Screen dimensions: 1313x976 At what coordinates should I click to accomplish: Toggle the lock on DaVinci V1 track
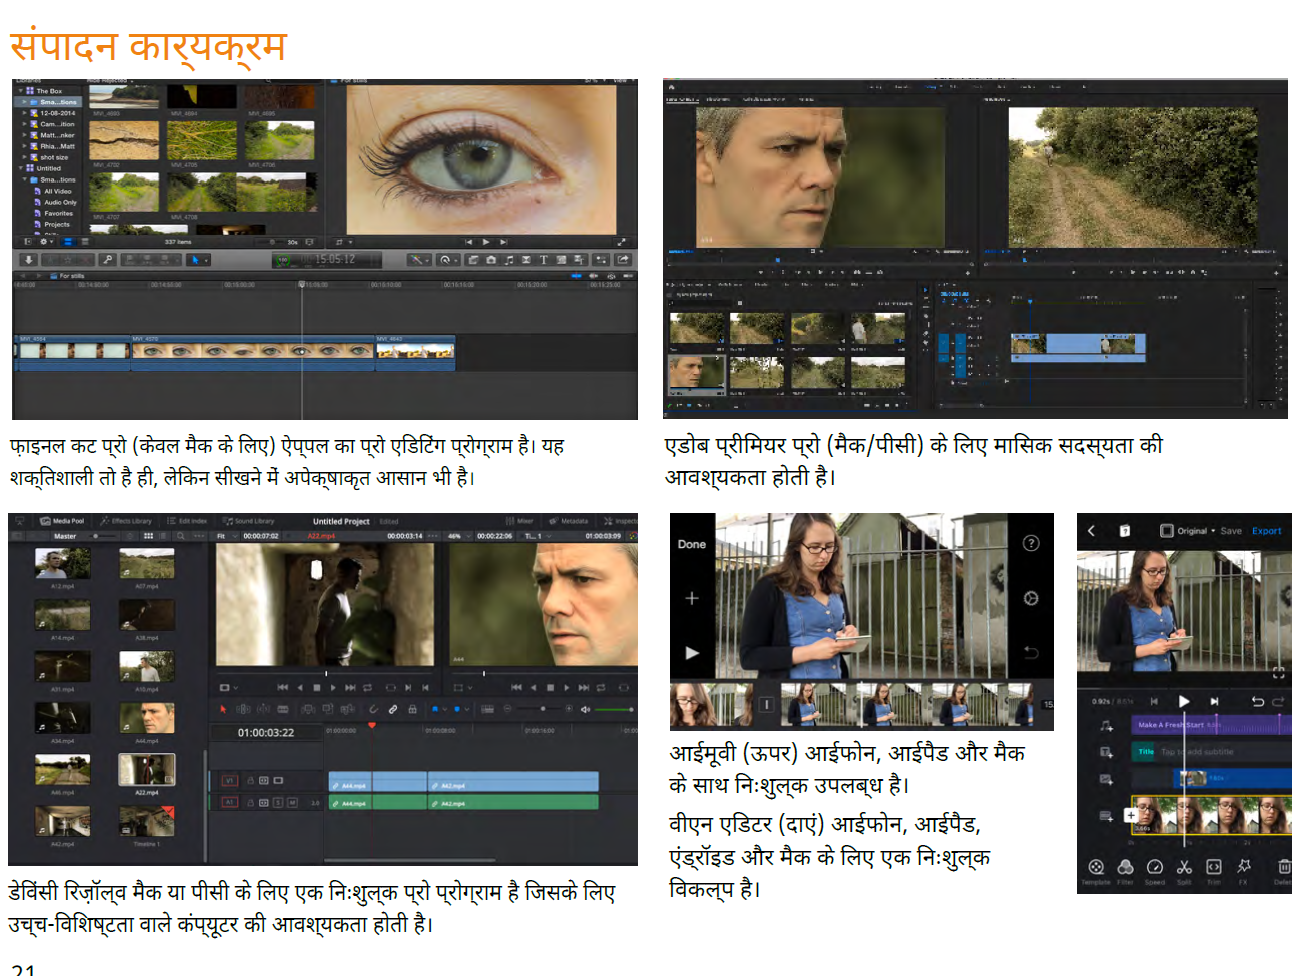pos(250,780)
